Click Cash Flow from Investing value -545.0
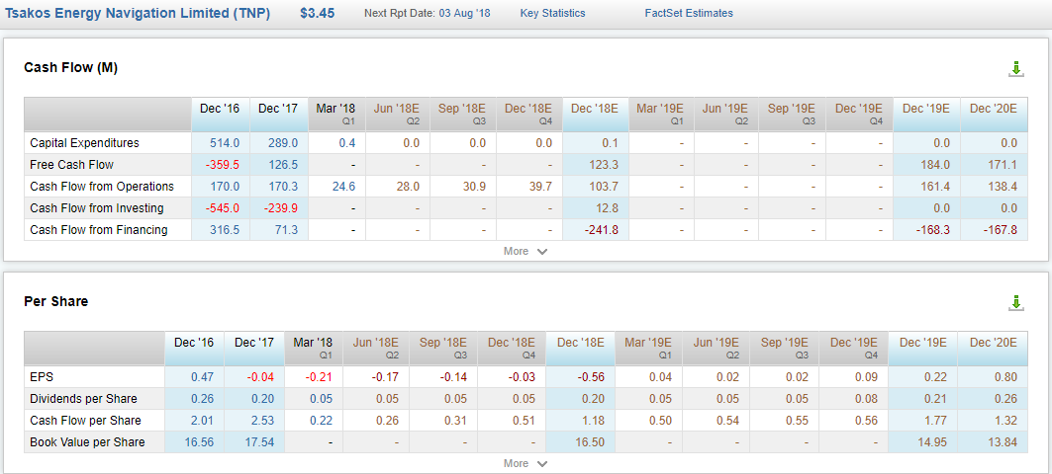The image size is (1052, 474). pyautogui.click(x=224, y=208)
